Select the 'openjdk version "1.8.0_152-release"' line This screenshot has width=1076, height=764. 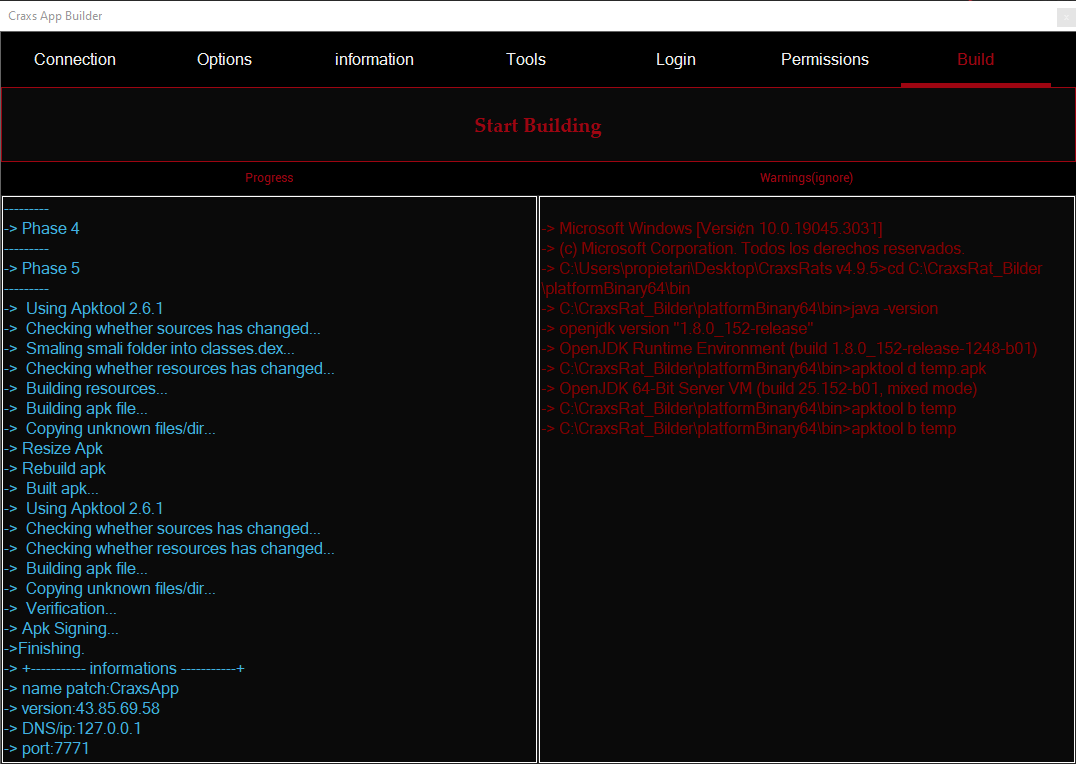[x=678, y=329]
